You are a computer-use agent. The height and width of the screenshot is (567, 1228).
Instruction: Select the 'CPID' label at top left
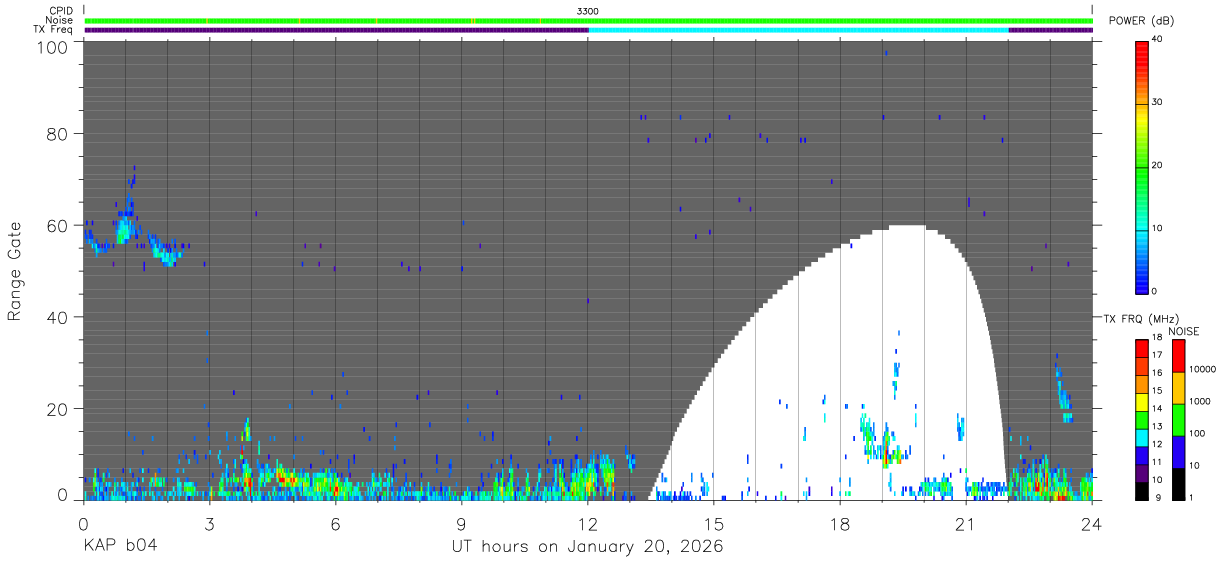60,11
